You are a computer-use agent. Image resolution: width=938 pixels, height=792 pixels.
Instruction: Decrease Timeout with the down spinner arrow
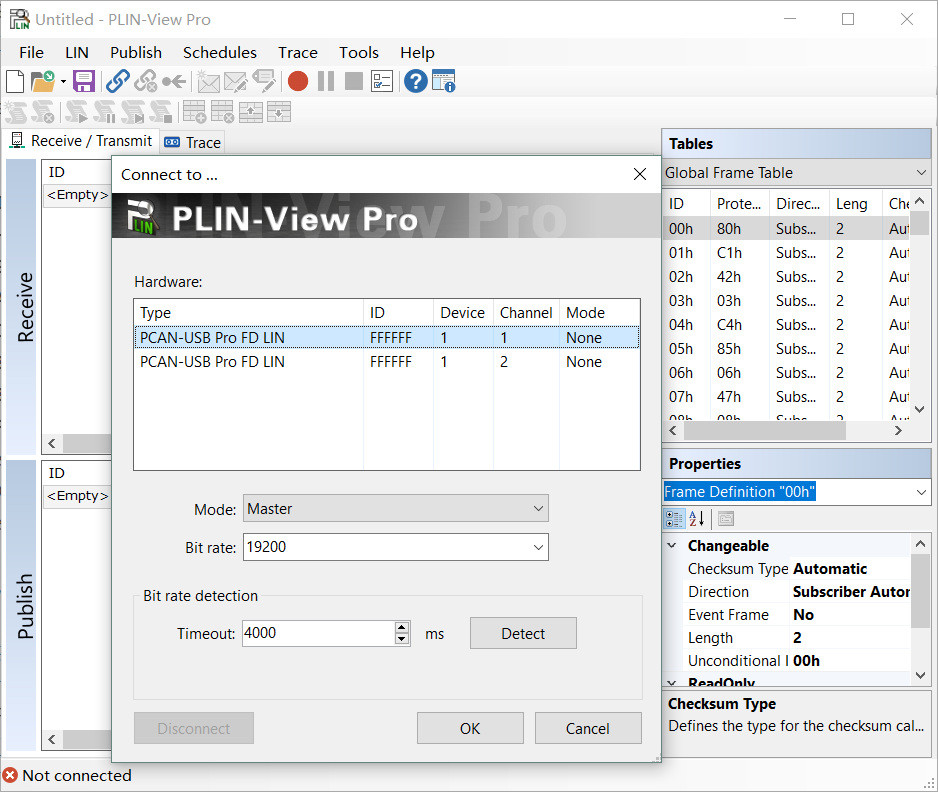[x=402, y=639]
